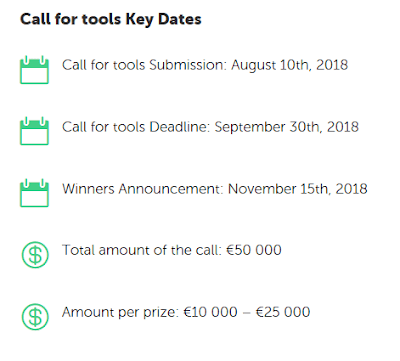The image size is (400, 361).
Task: Click the 'Call for tools Key Dates' heading
Action: click(x=111, y=19)
